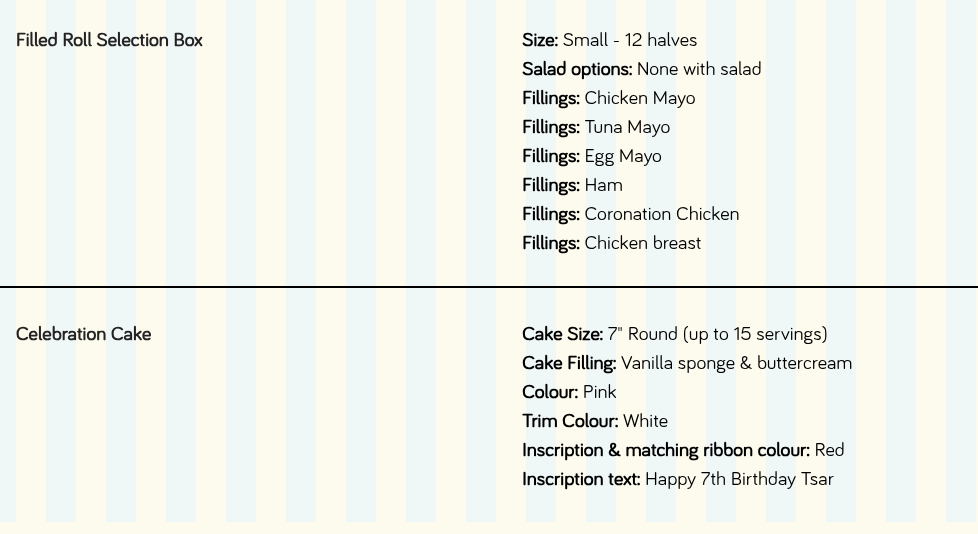Click the Fillings: Chicken breast line
The height and width of the screenshot is (534, 978).
coord(611,243)
